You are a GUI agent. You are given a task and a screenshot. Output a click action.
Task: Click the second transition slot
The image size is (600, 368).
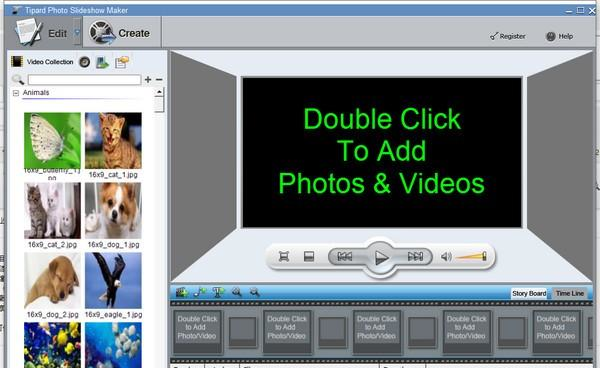(332, 331)
